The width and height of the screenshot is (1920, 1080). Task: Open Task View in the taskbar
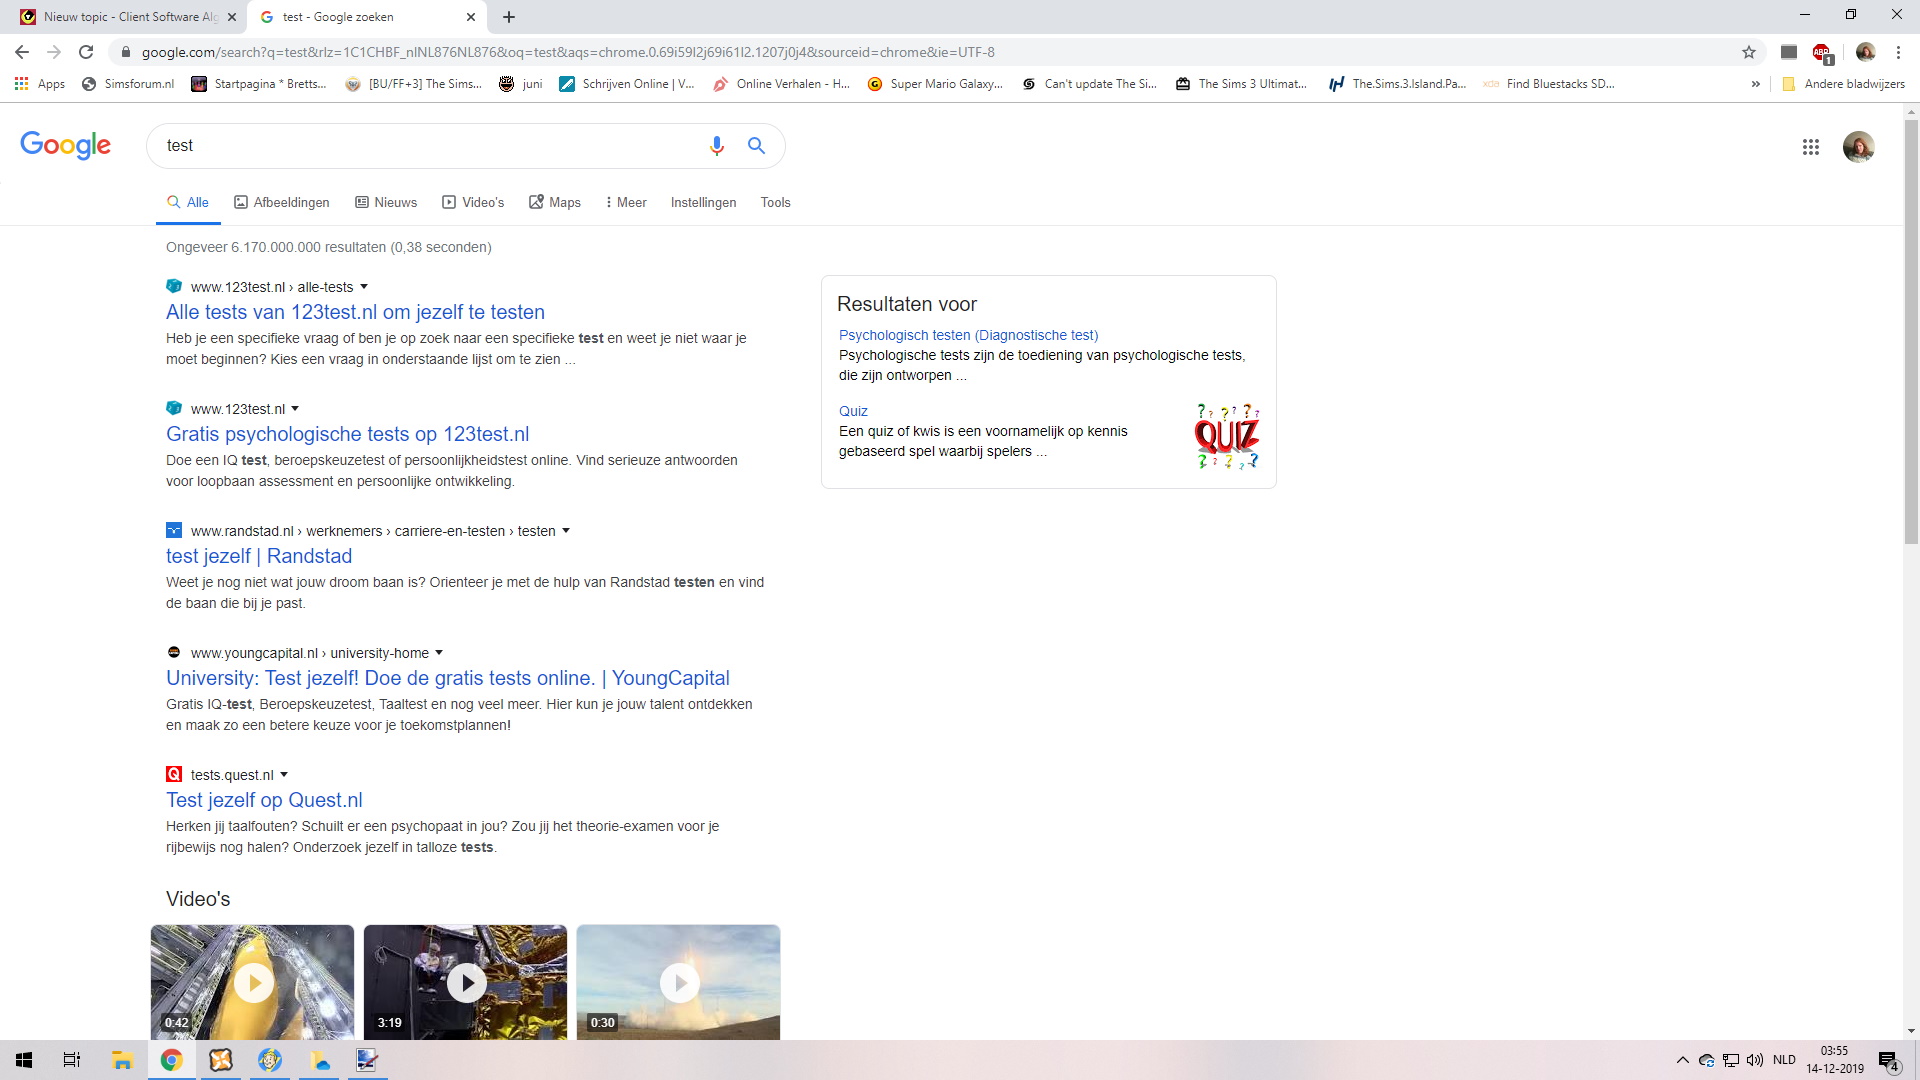(72, 1060)
